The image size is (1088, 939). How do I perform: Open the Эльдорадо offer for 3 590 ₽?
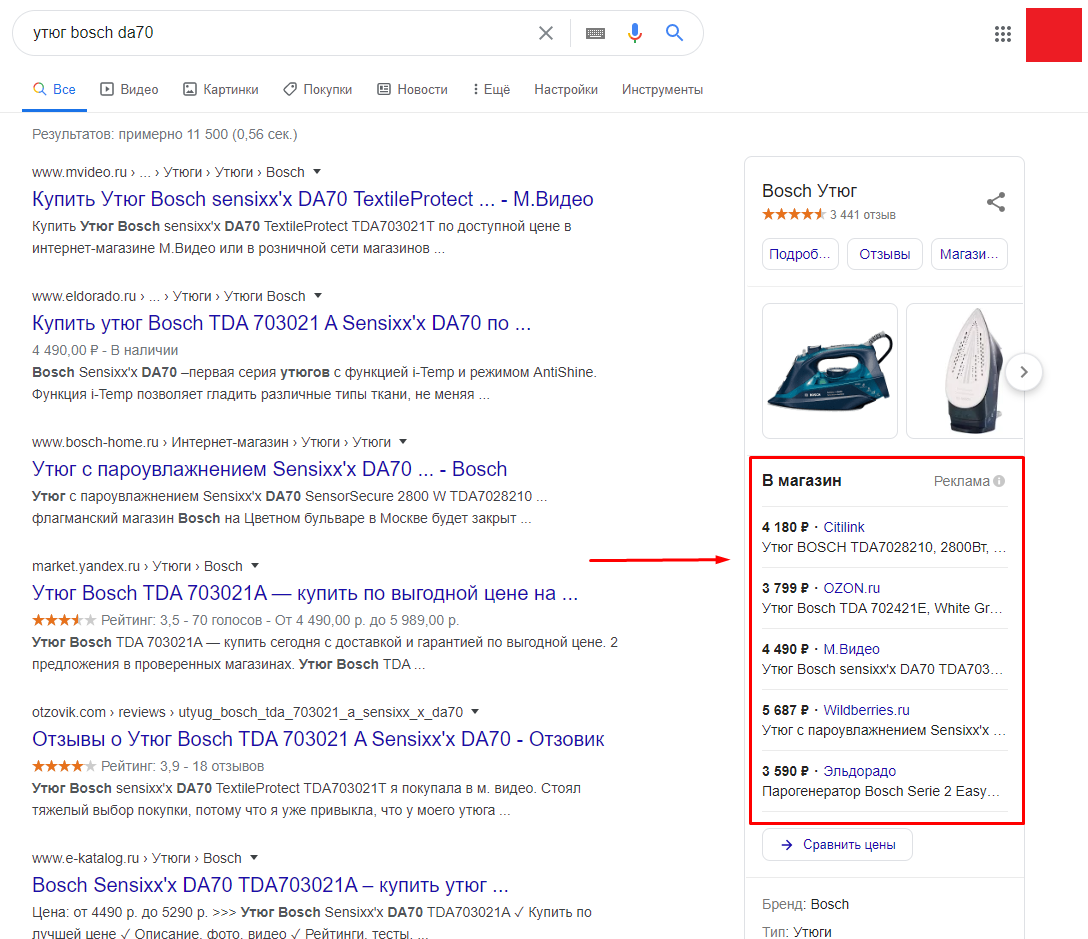(x=859, y=771)
